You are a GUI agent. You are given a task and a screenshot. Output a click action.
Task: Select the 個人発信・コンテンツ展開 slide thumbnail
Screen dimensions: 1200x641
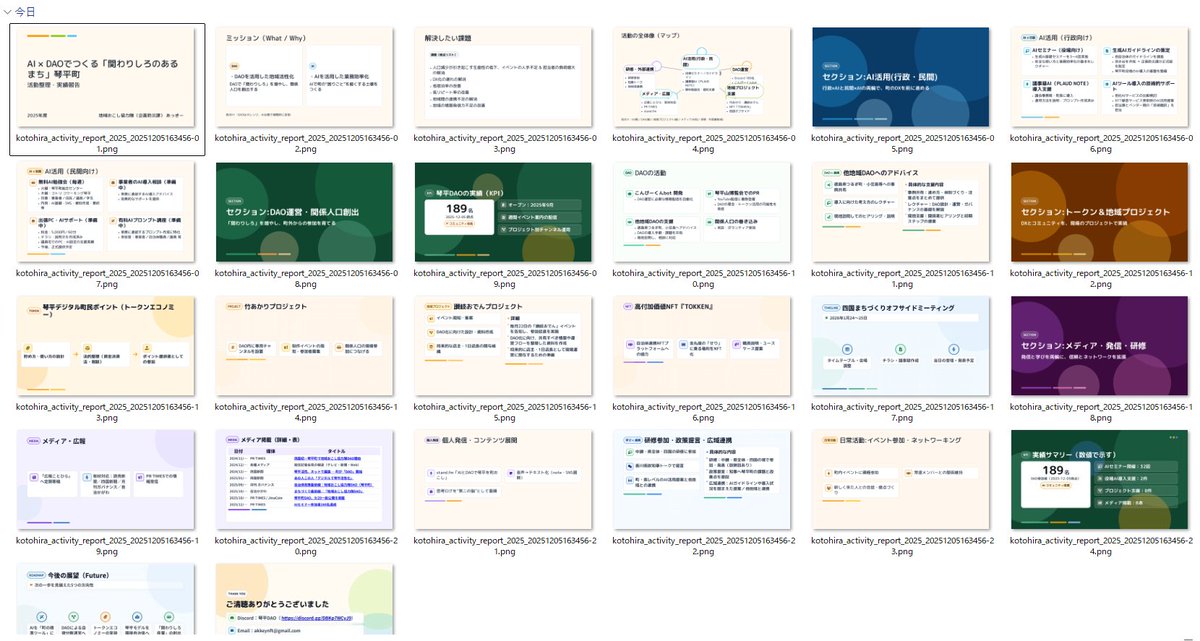504,481
